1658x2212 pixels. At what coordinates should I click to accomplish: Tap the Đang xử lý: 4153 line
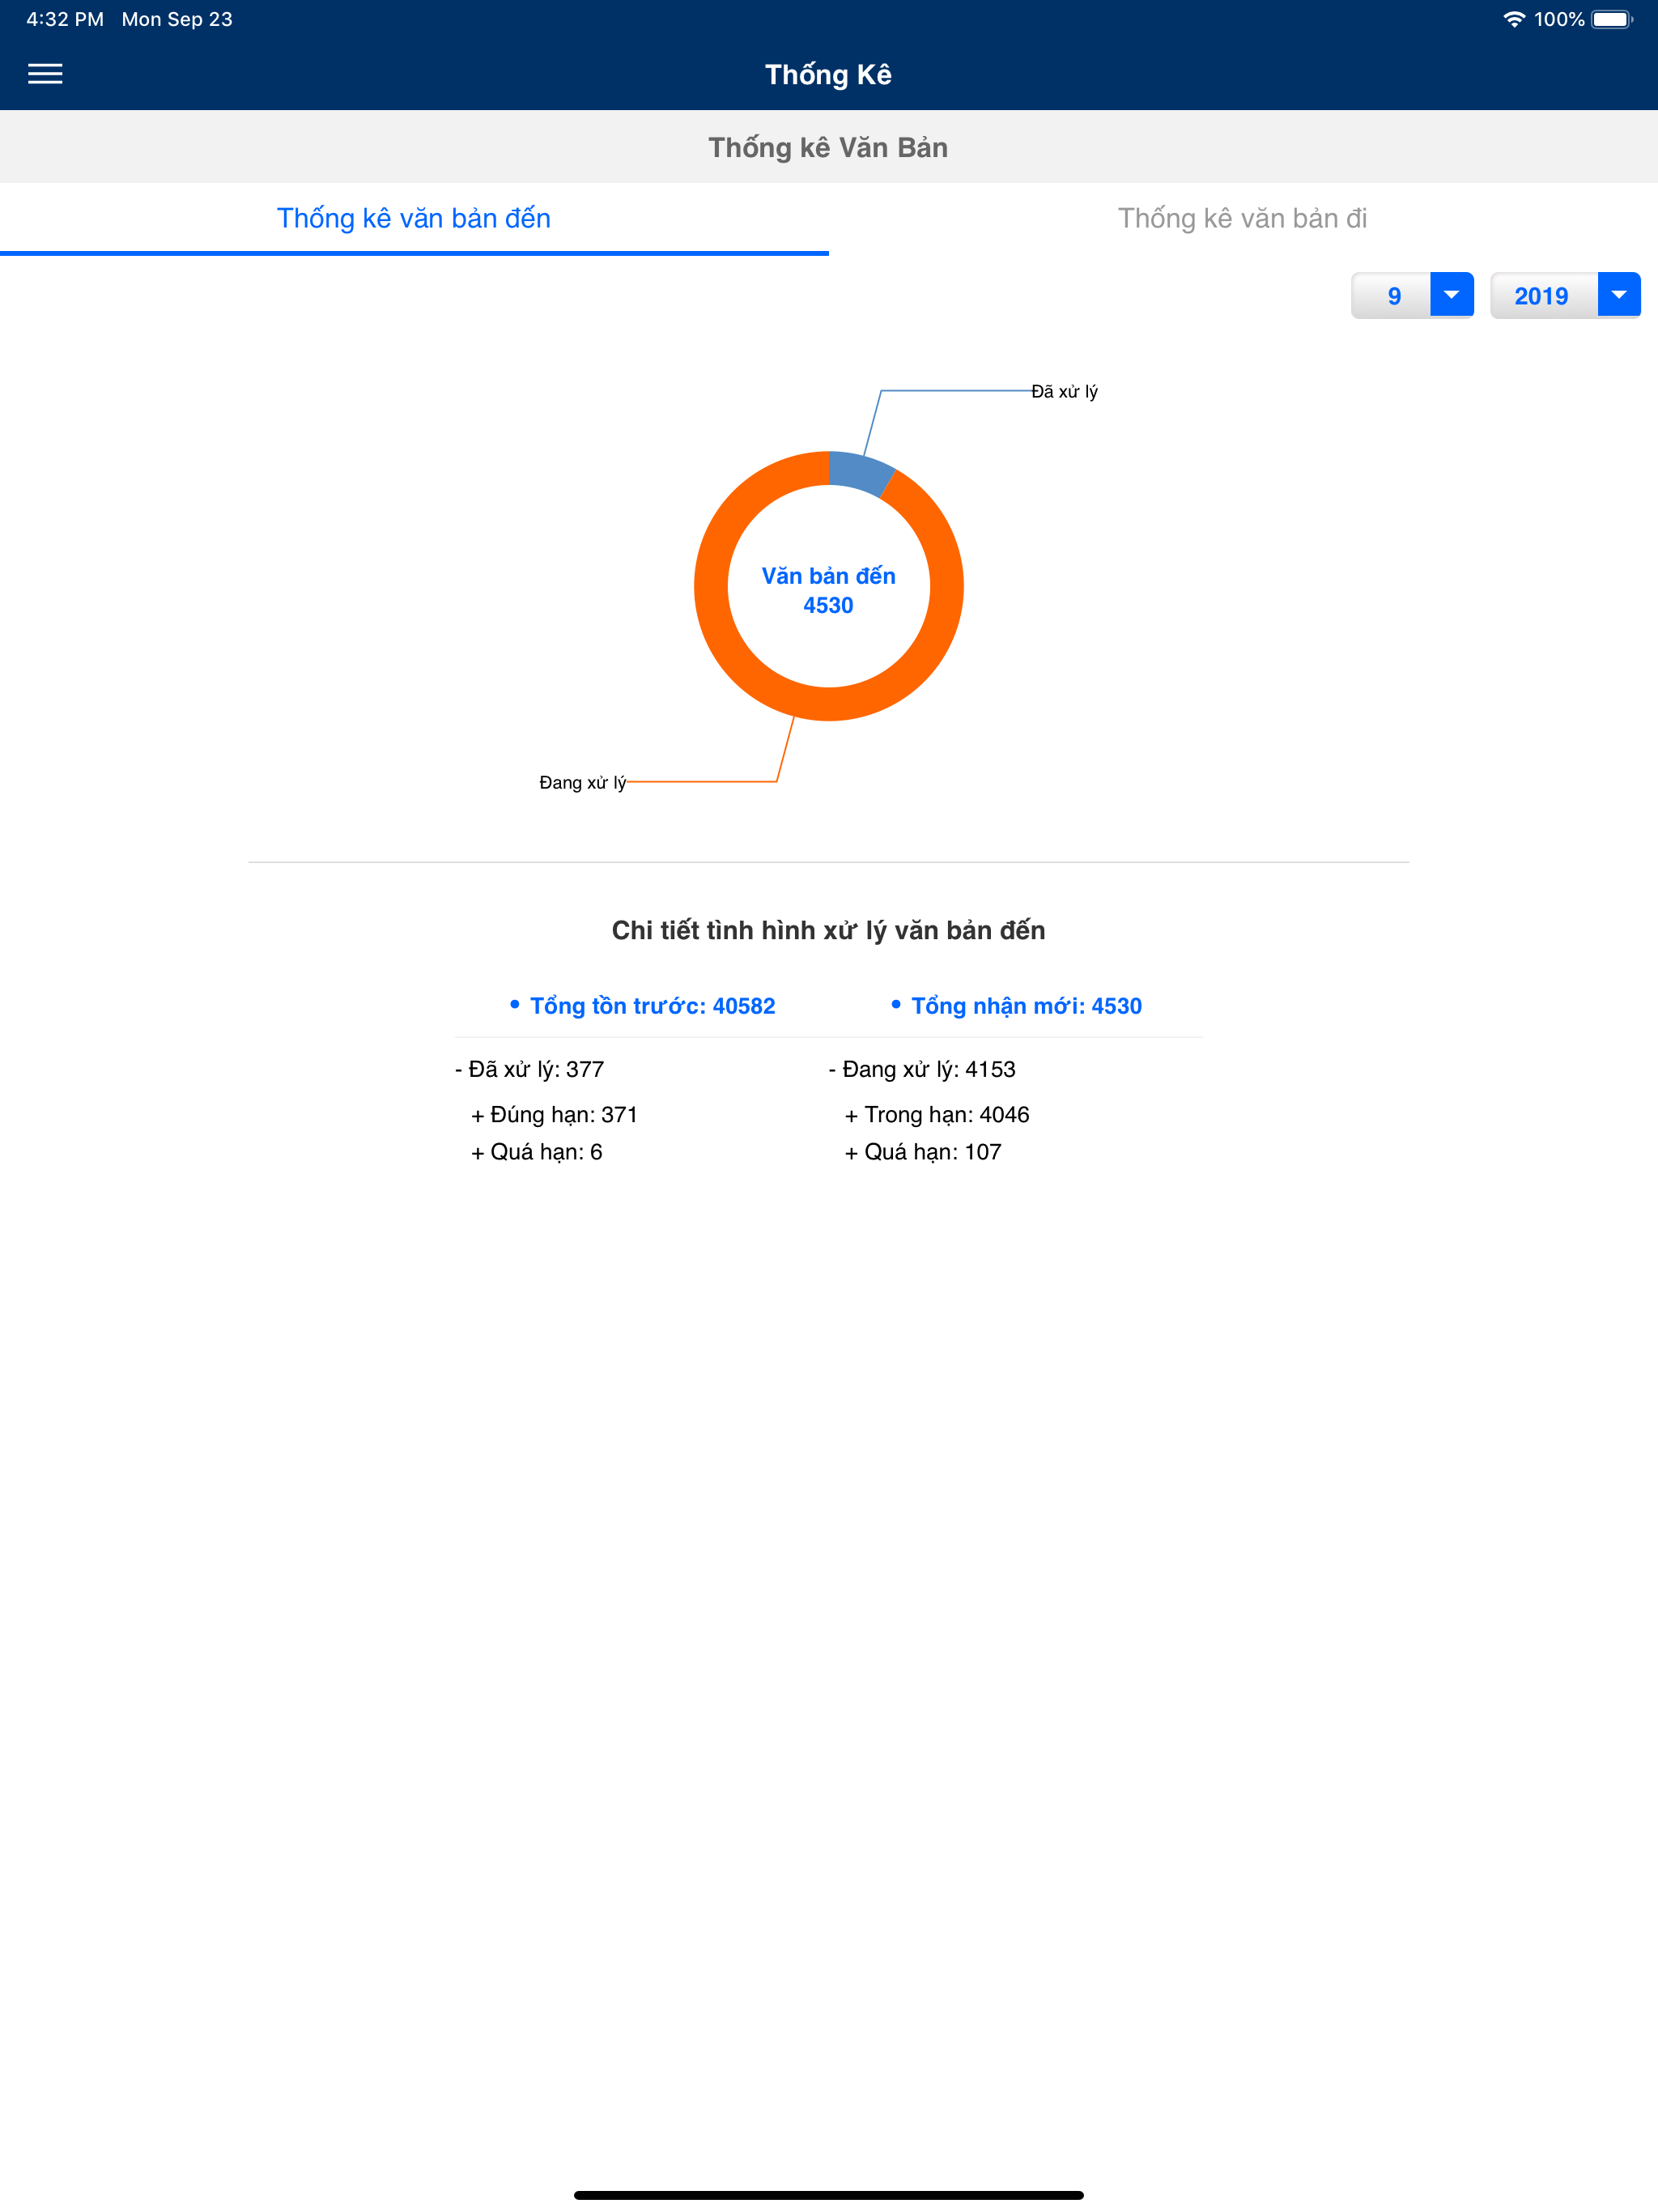[922, 1069]
